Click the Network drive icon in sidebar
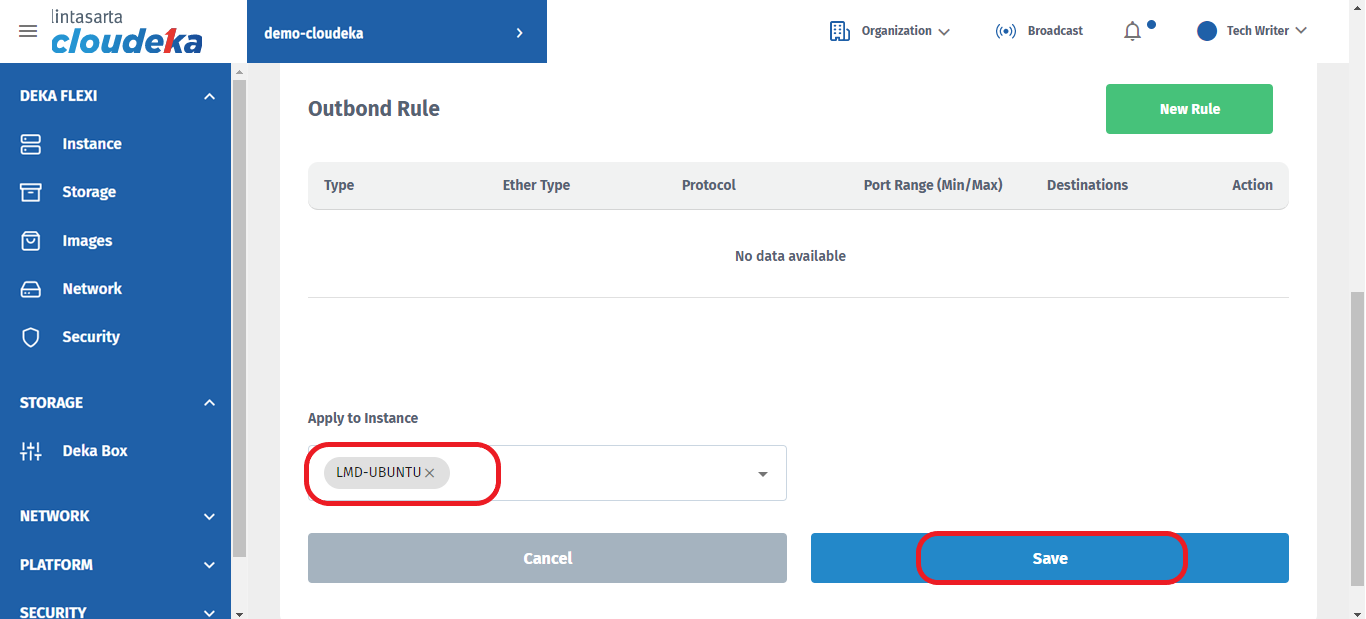Viewport: 1366px width, 619px height. click(x=31, y=289)
